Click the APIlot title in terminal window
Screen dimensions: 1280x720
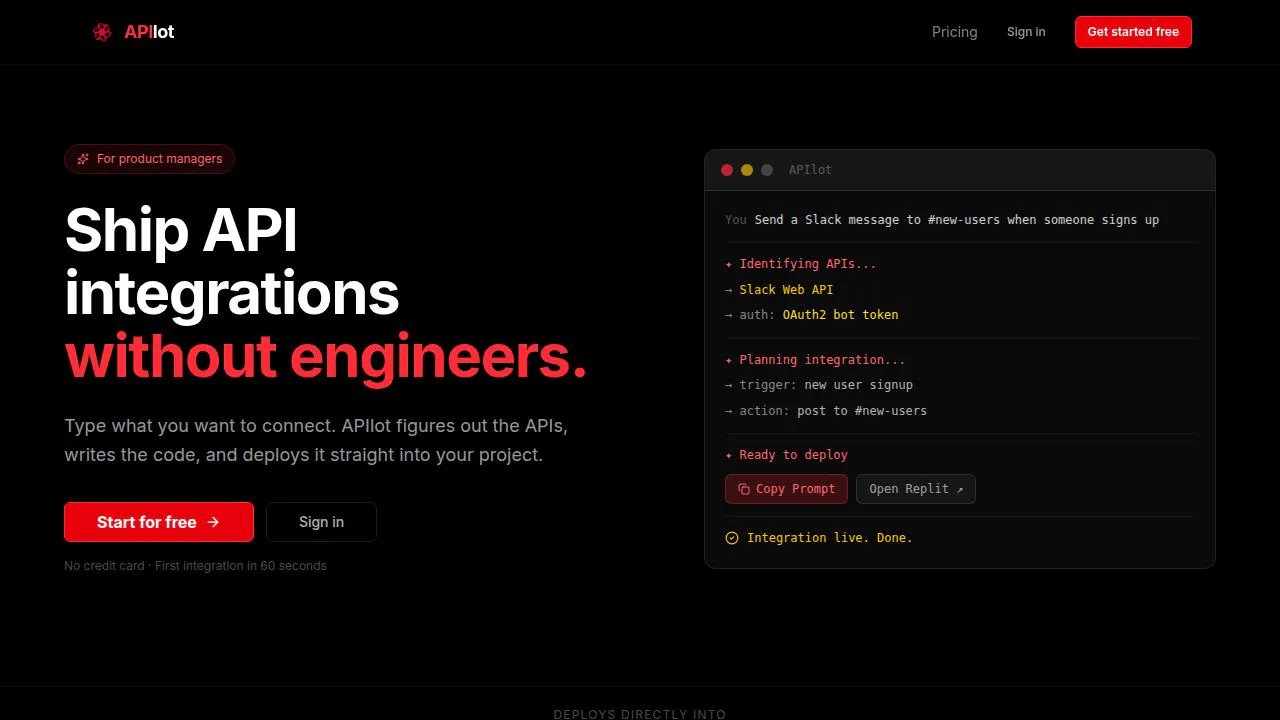(810, 170)
